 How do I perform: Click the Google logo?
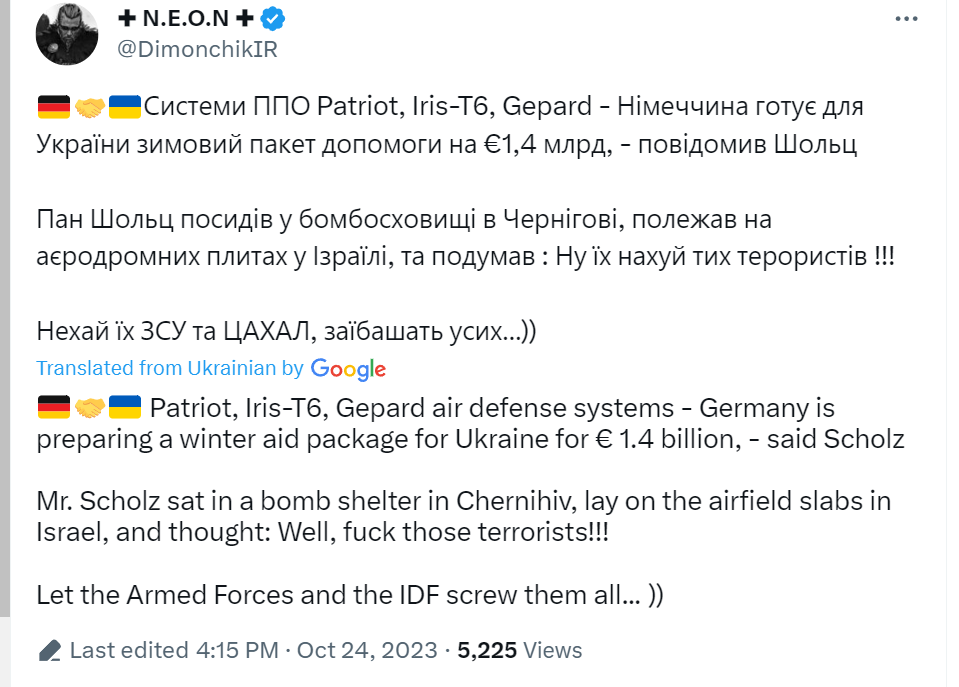click(348, 369)
